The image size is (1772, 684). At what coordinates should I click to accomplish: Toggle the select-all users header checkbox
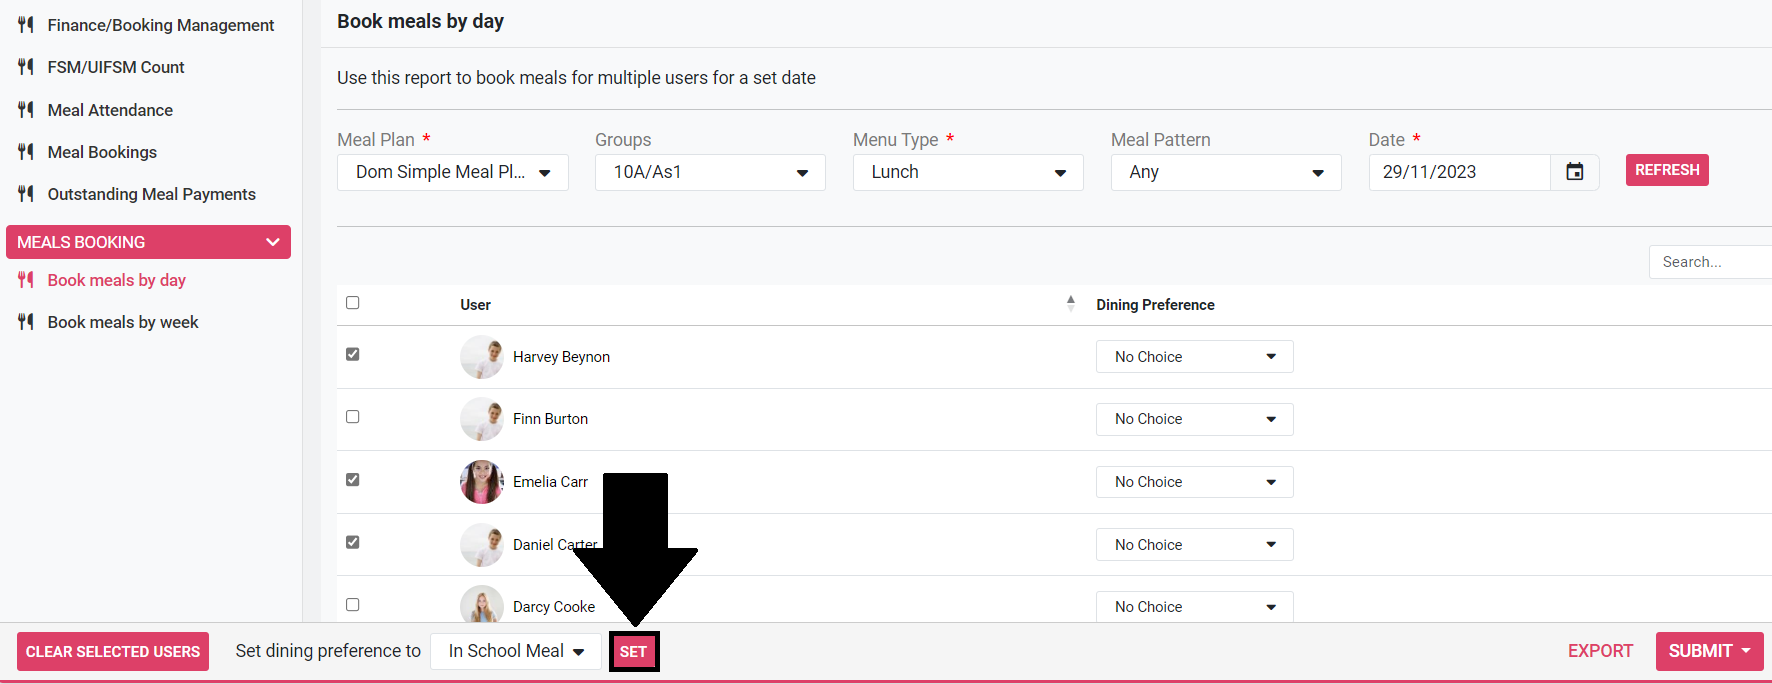353,303
